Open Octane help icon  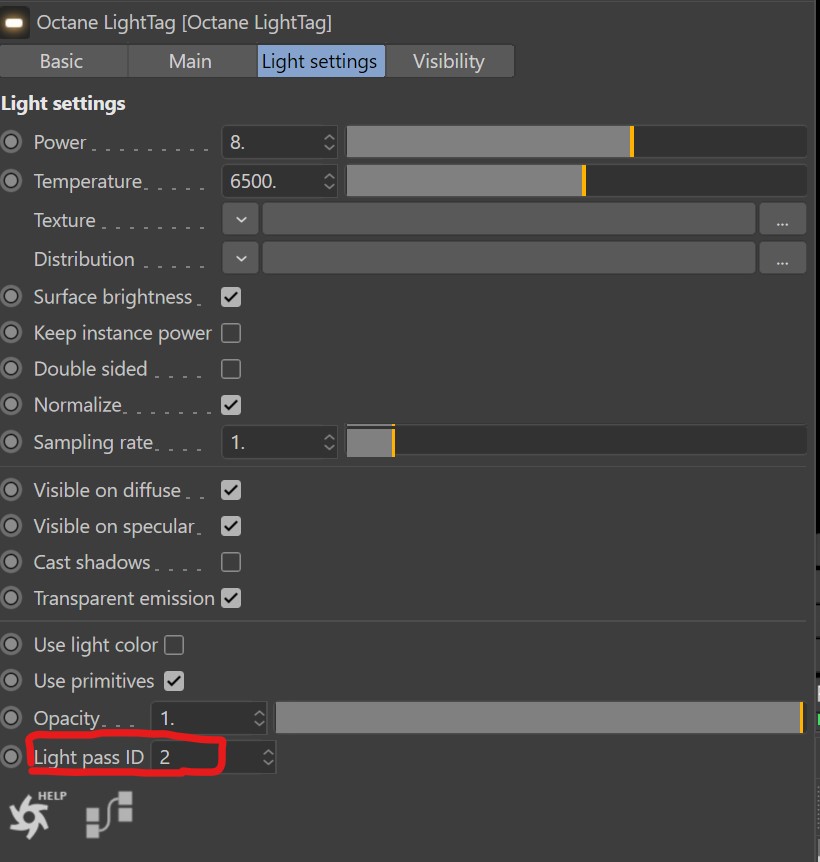point(36,815)
